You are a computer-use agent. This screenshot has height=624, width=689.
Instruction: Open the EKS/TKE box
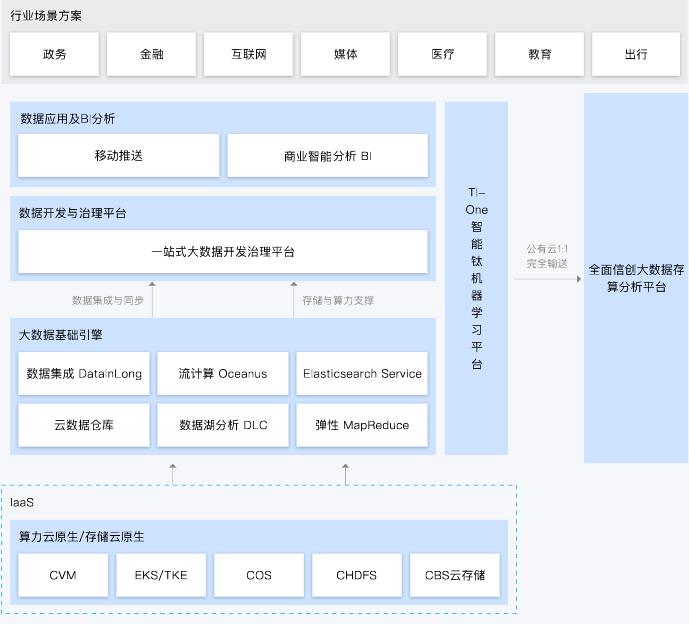pyautogui.click(x=161, y=575)
